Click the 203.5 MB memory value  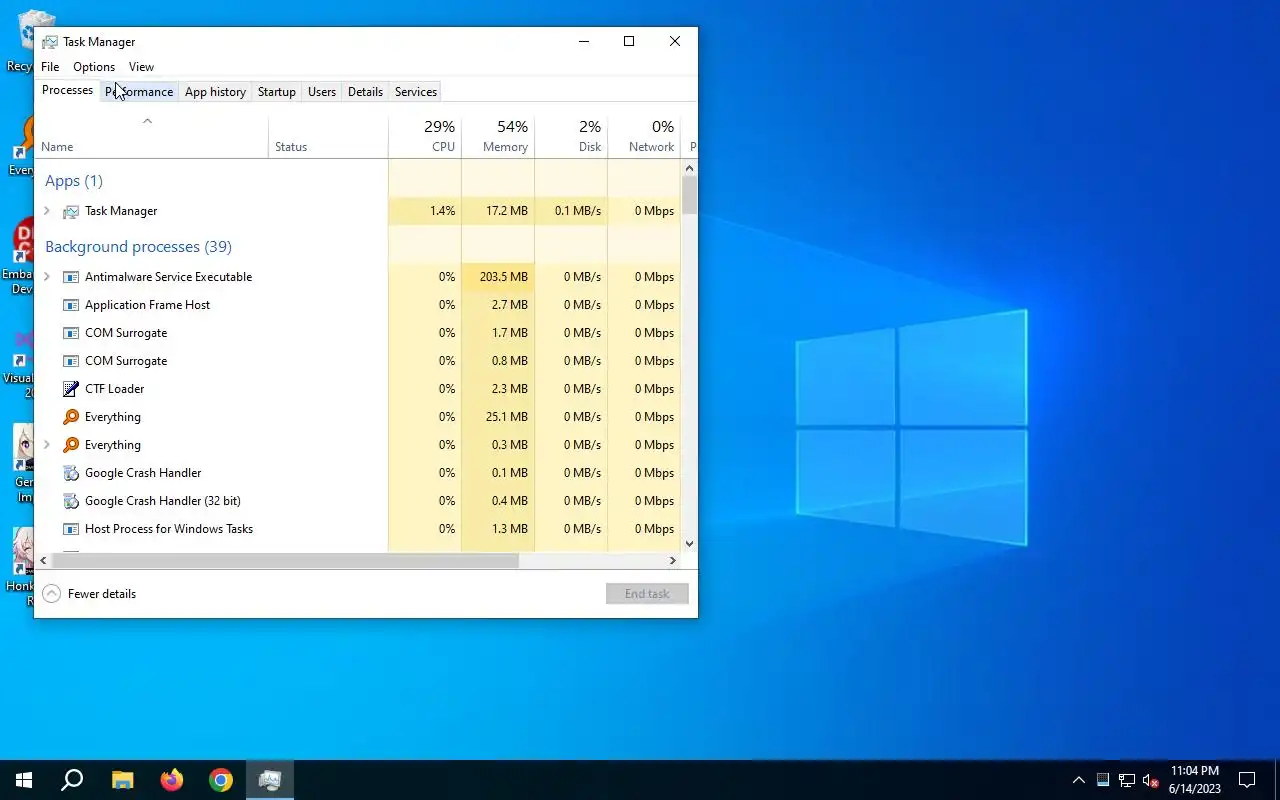503,277
